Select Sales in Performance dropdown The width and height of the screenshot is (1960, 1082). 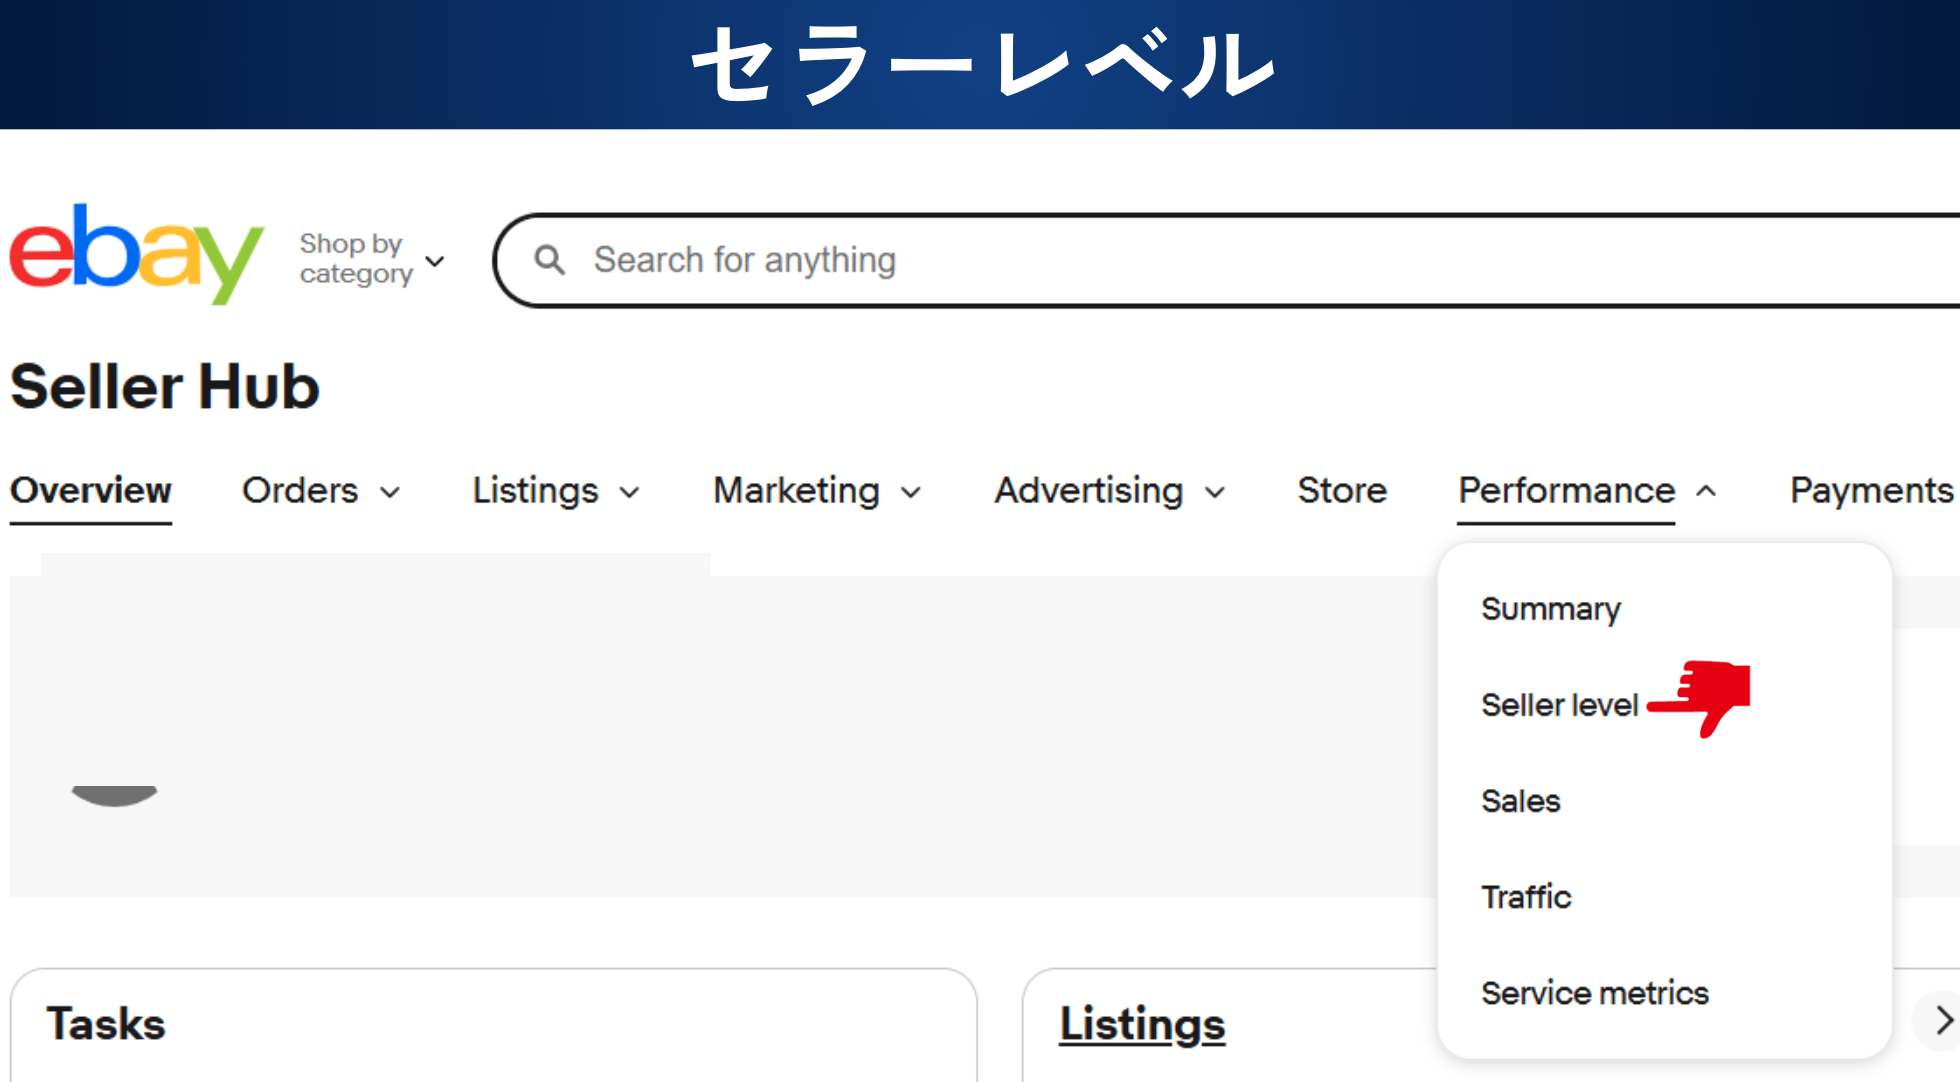[x=1520, y=801]
